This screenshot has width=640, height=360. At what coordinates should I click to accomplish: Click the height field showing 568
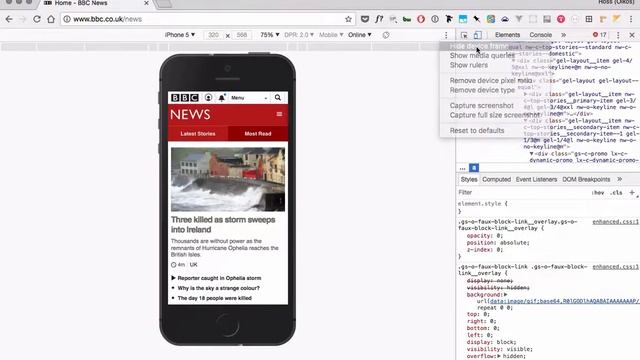242,35
